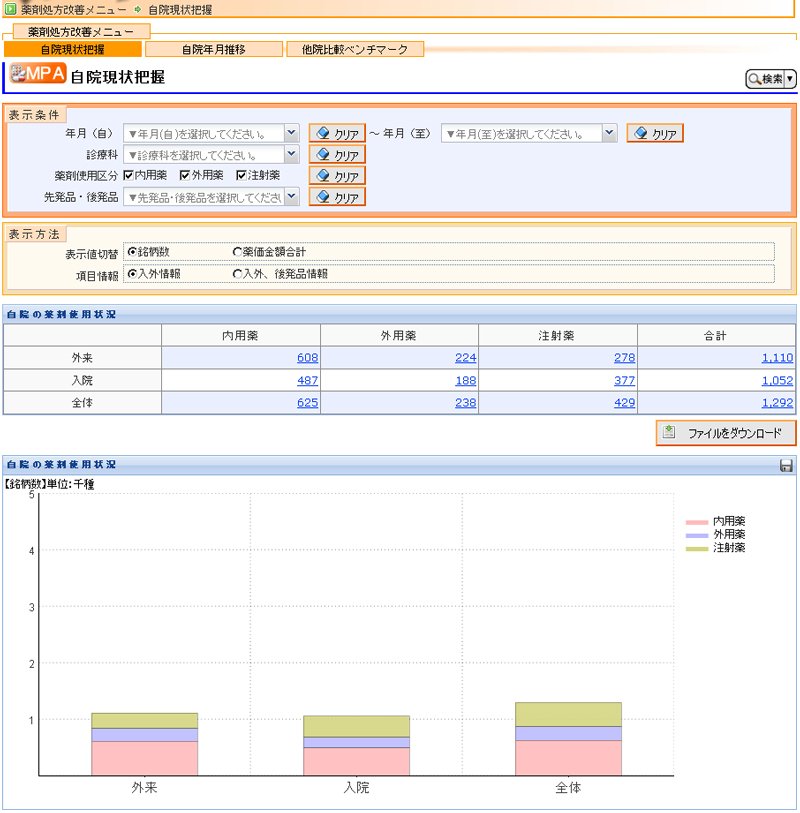Open 全体 注射薬 value 429
This screenshot has width=800, height=813.
tap(624, 402)
